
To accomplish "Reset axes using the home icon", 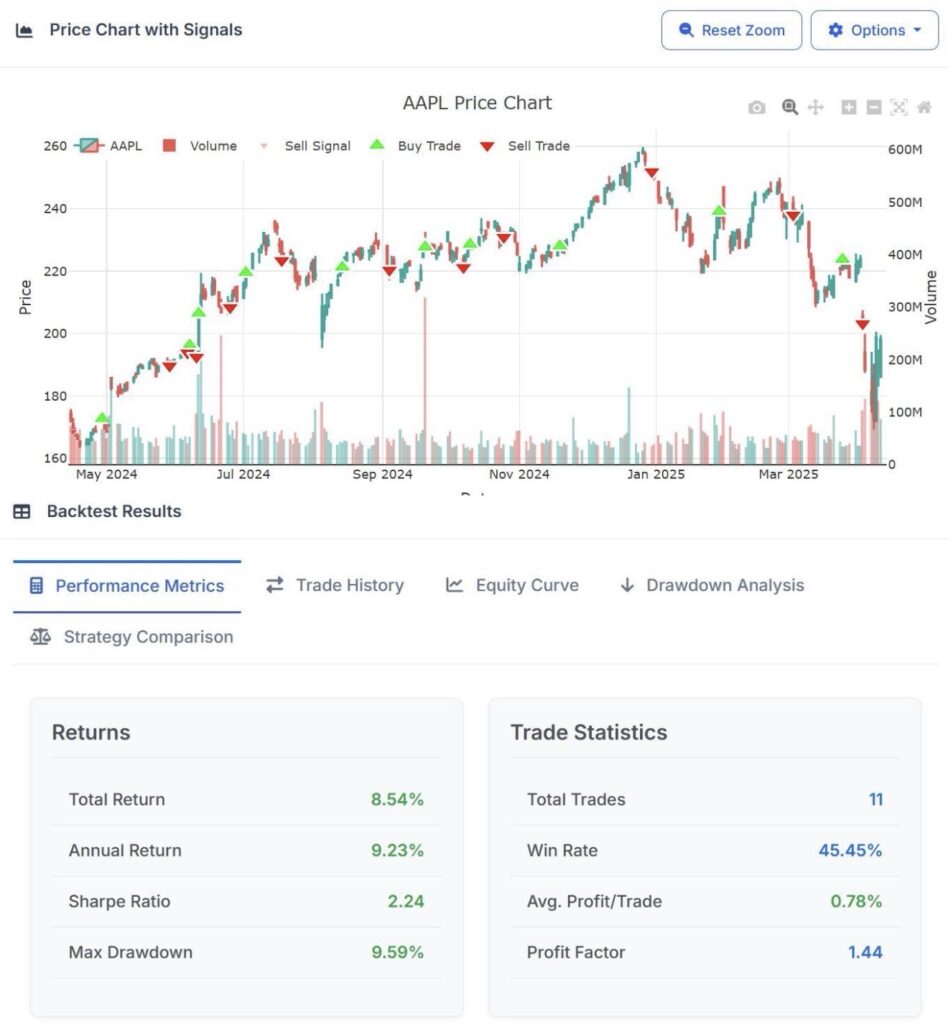I will pos(924,107).
